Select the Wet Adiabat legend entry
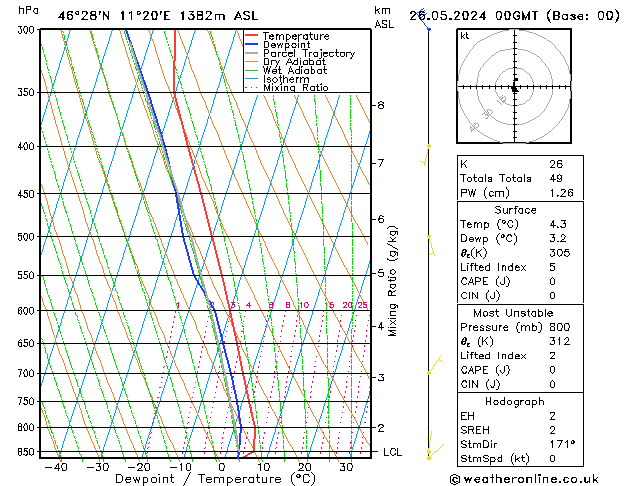Image resolution: width=629 pixels, height=486 pixels. coord(295,70)
